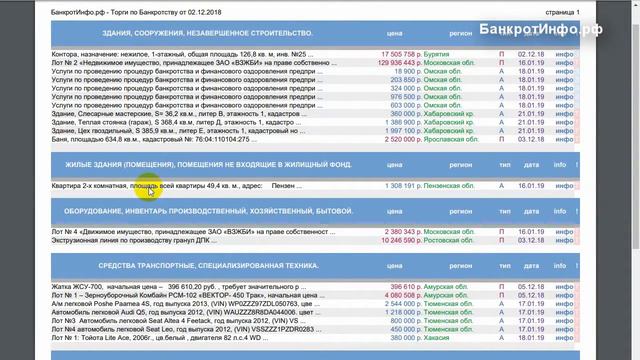
Task: Select Зерноуборочный Комбайн РСМ-102 description
Action: point(188,295)
